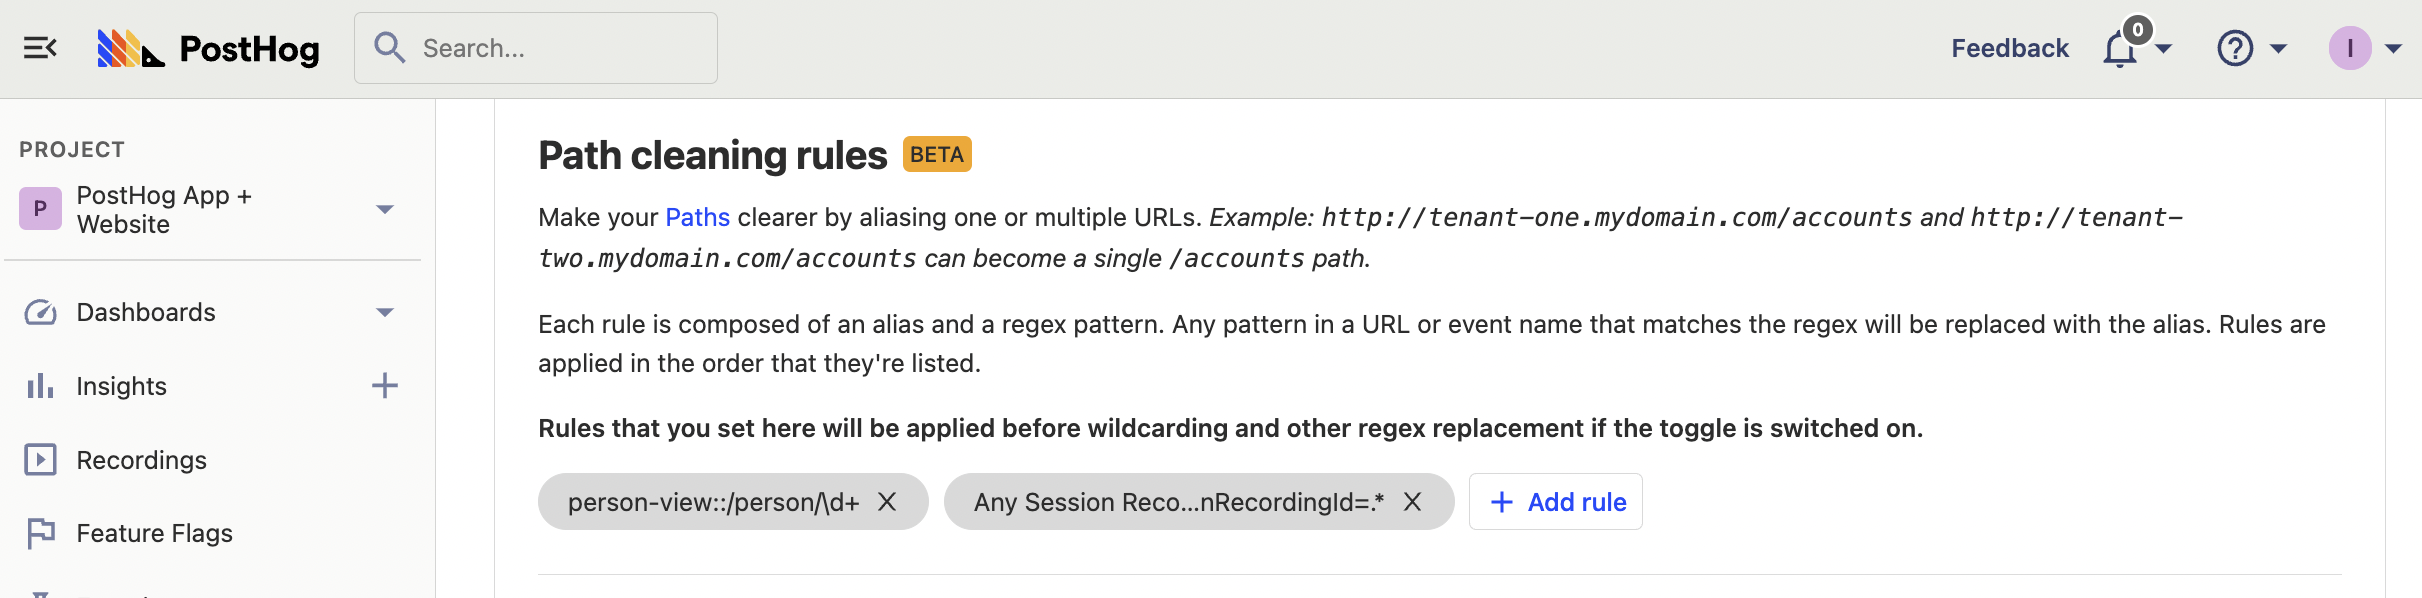Click the Feature Flags flag icon
The image size is (2422, 598).
(x=40, y=533)
